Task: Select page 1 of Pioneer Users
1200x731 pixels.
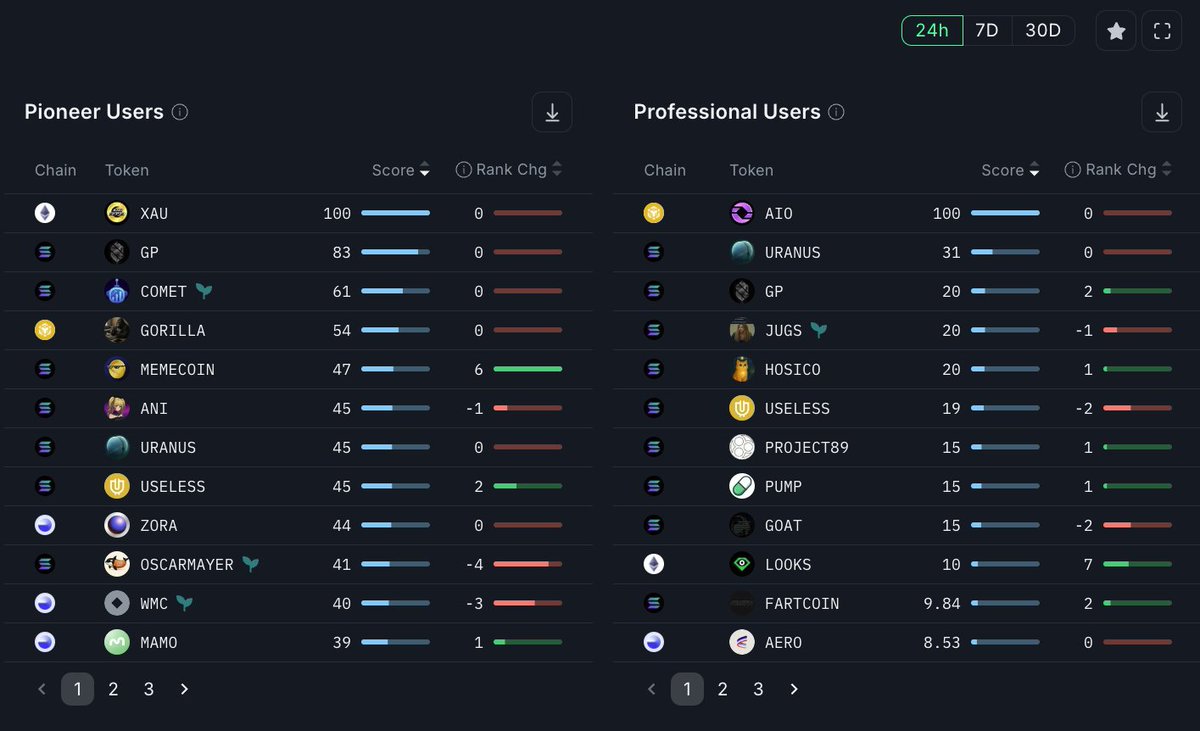Action: (x=78, y=689)
